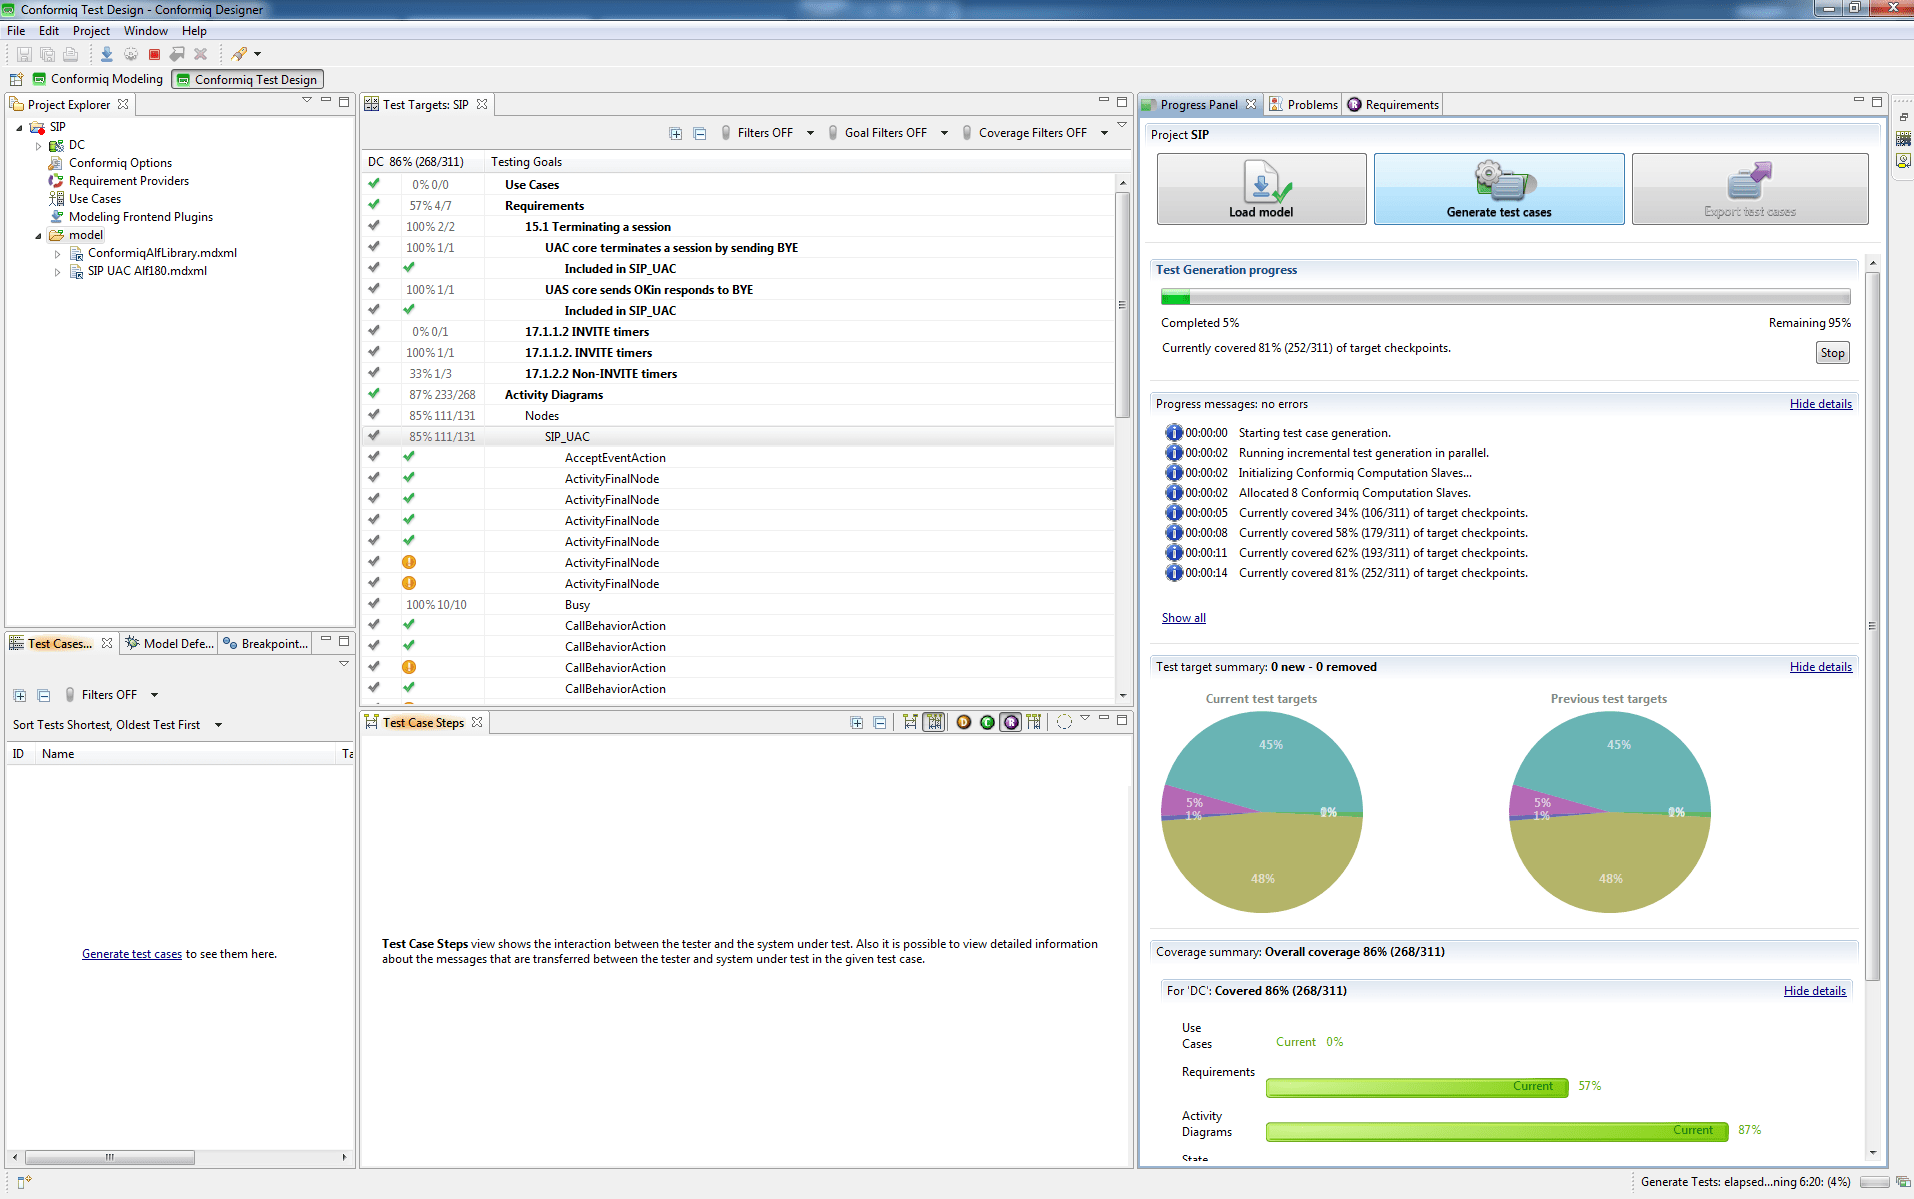Viewport: 1914px width, 1199px height.
Task: Toggle the checkmark for SIP_UAC row
Action: 374,436
